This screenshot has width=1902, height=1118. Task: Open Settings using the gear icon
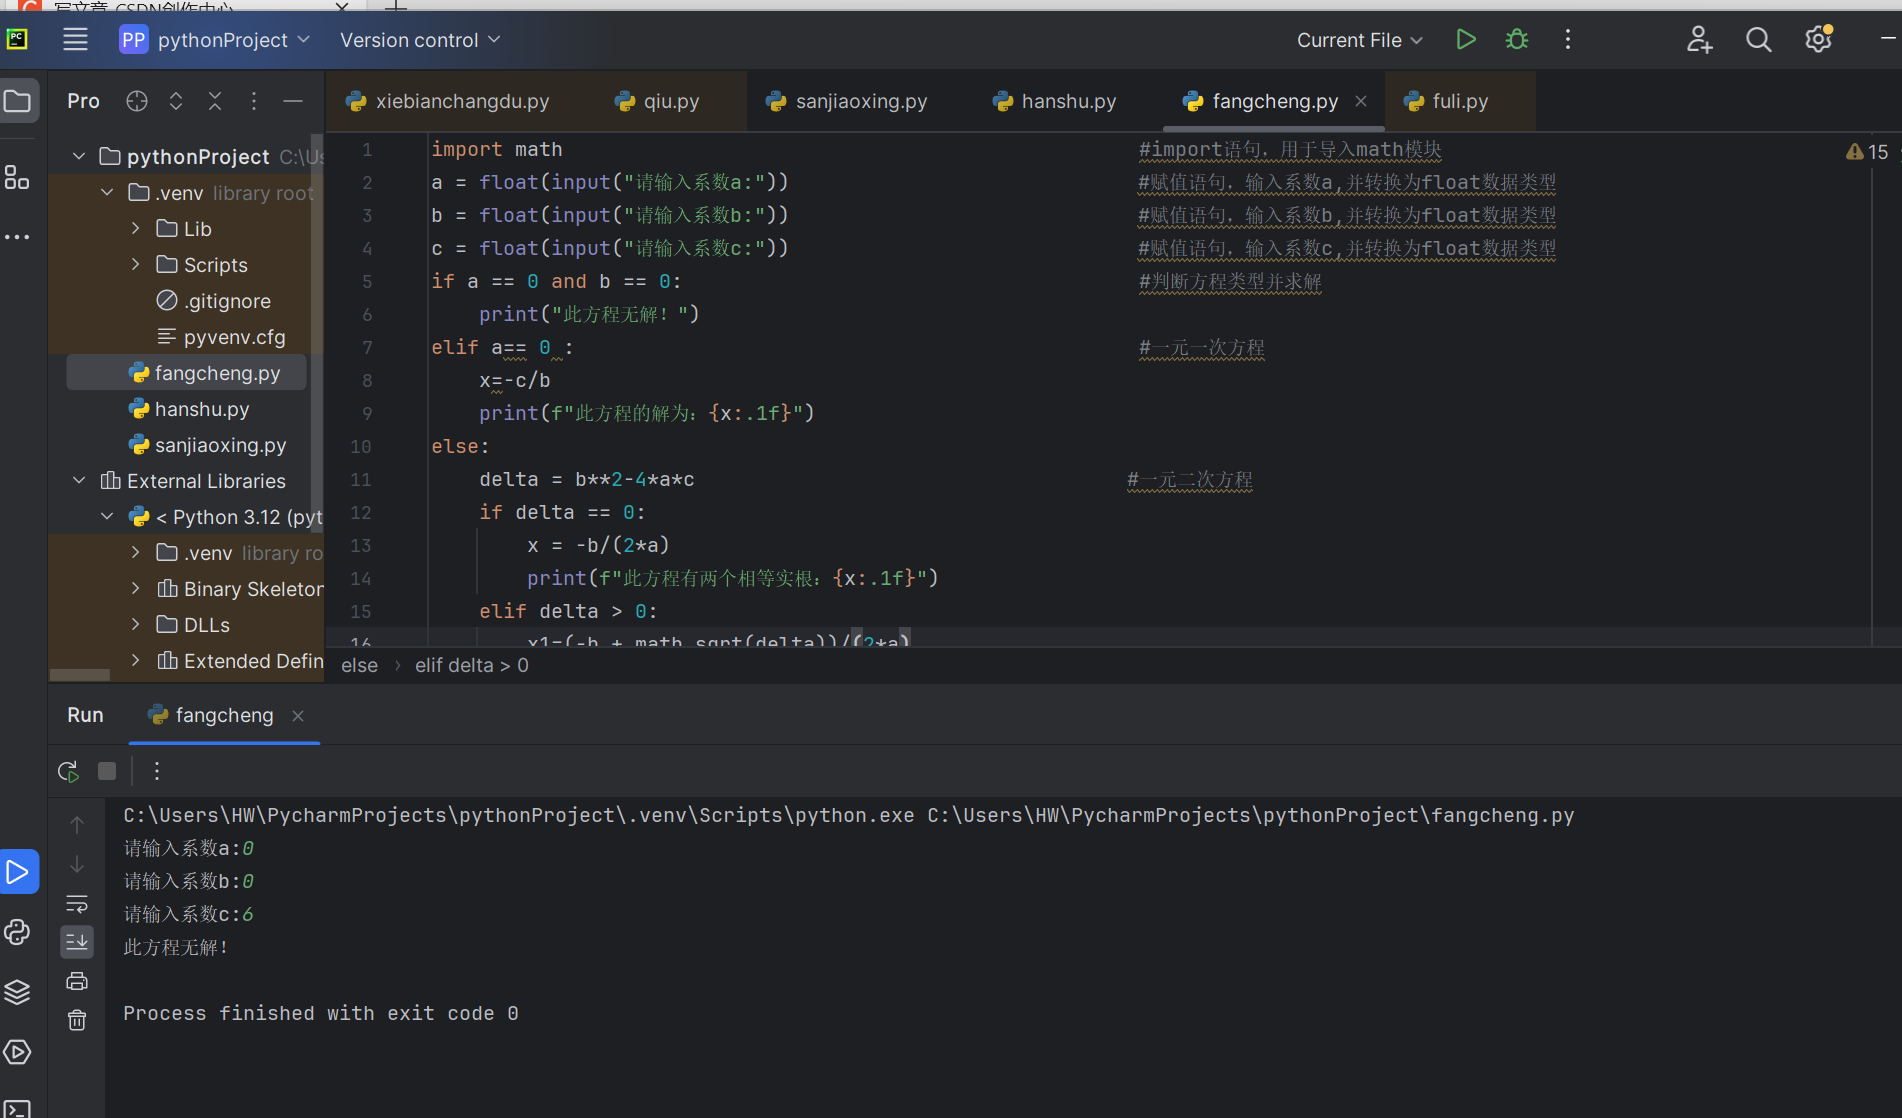click(x=1817, y=39)
